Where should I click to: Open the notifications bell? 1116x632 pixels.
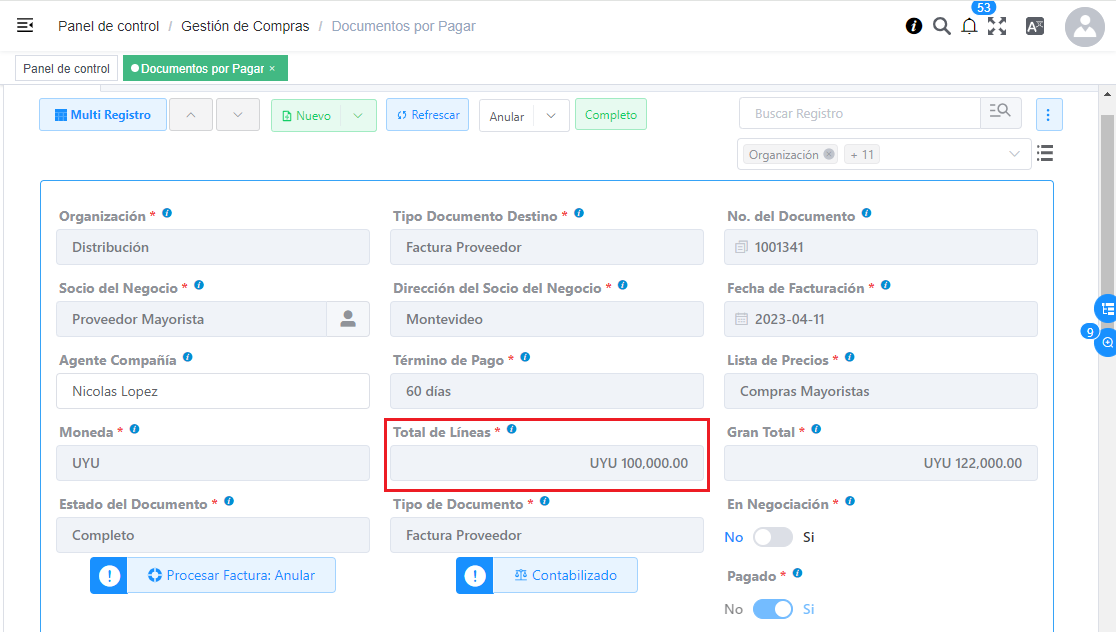click(x=969, y=27)
